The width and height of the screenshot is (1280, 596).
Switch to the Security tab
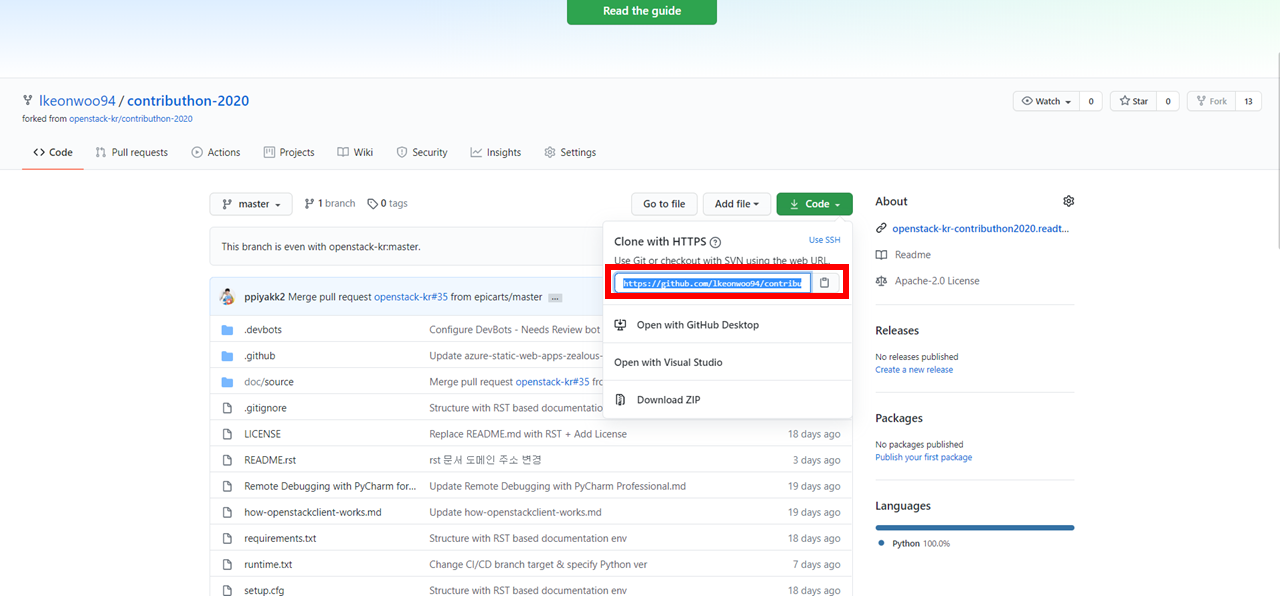422,152
